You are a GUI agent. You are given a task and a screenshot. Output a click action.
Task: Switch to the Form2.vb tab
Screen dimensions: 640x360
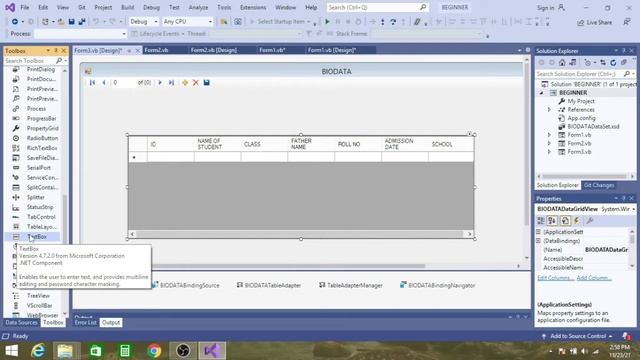[156, 50]
